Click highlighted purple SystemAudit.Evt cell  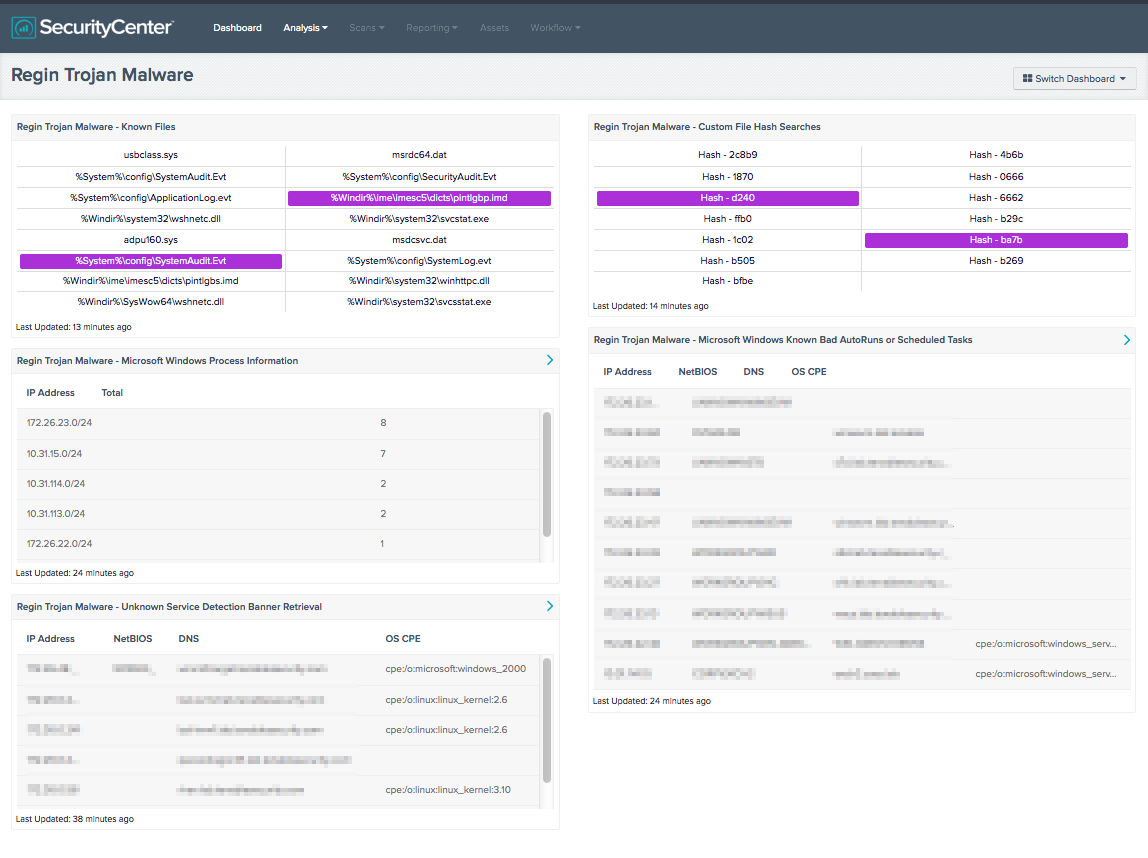151,261
